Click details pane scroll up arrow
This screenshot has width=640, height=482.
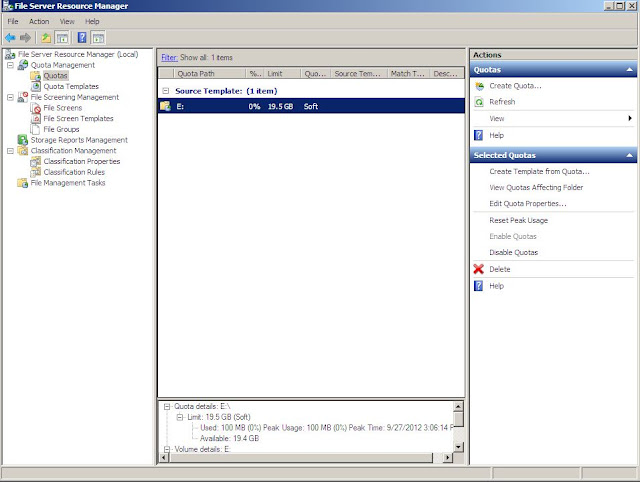point(458,406)
